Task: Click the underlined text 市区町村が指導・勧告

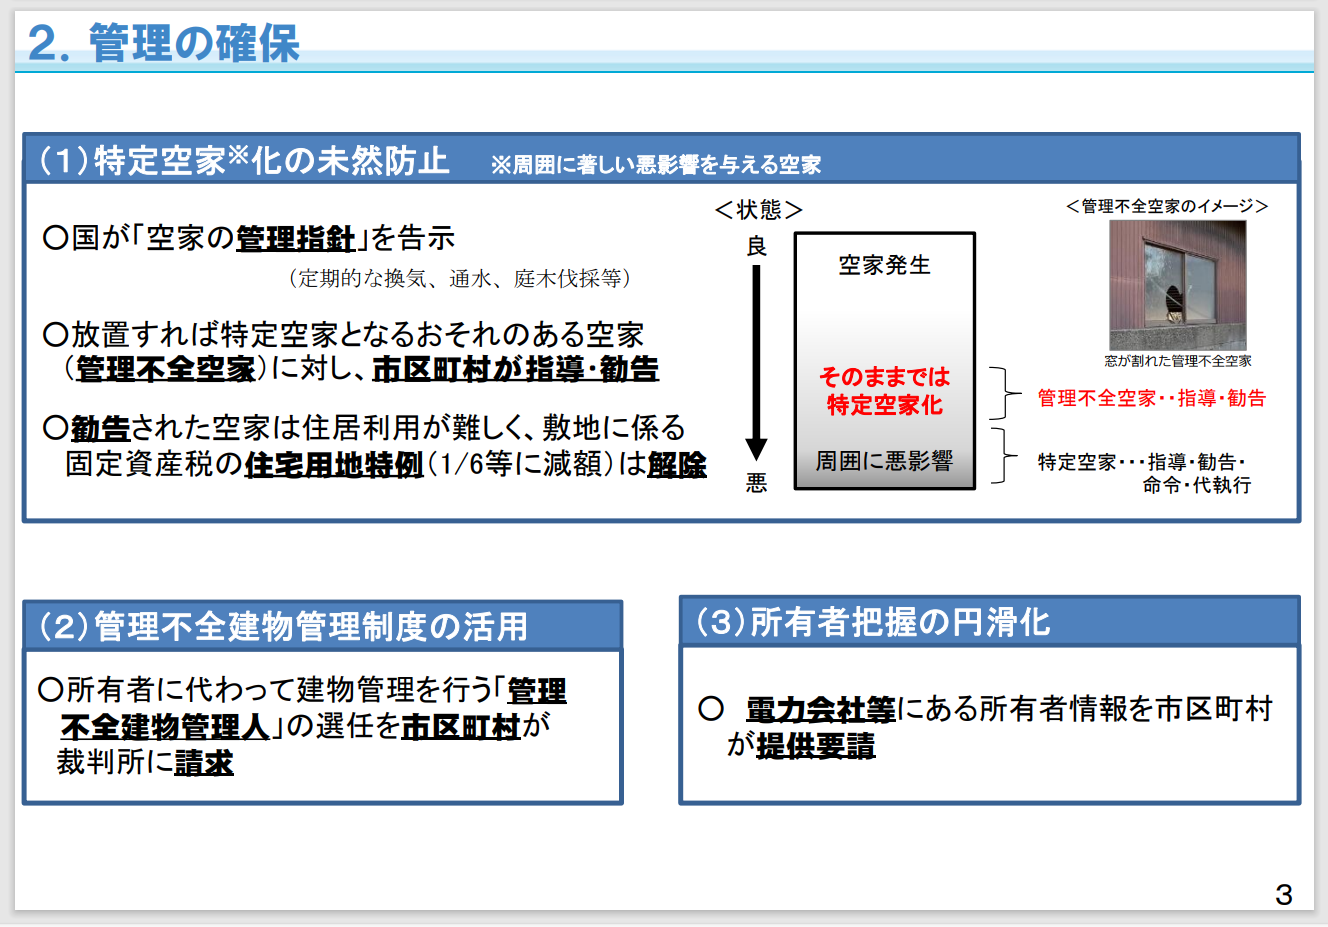Action: pyautogui.click(x=515, y=369)
